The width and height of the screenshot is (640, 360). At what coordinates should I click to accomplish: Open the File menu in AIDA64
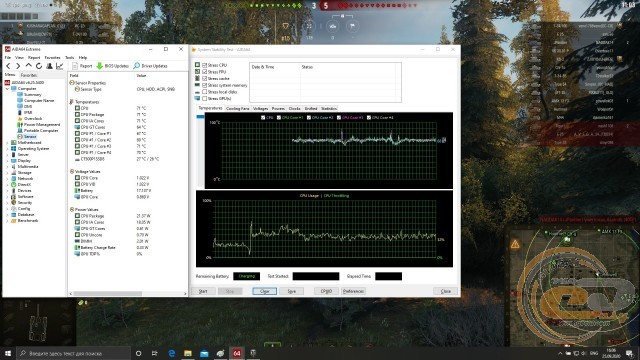tap(8, 58)
